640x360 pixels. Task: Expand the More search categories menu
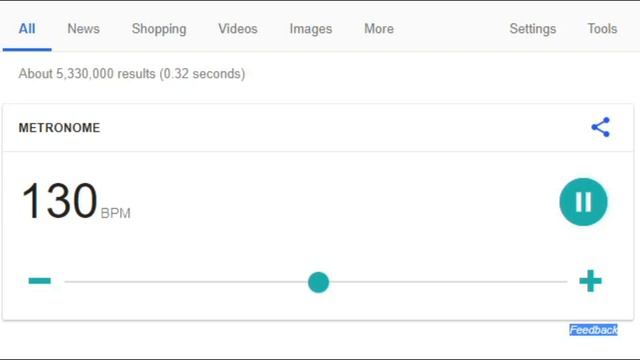click(379, 29)
